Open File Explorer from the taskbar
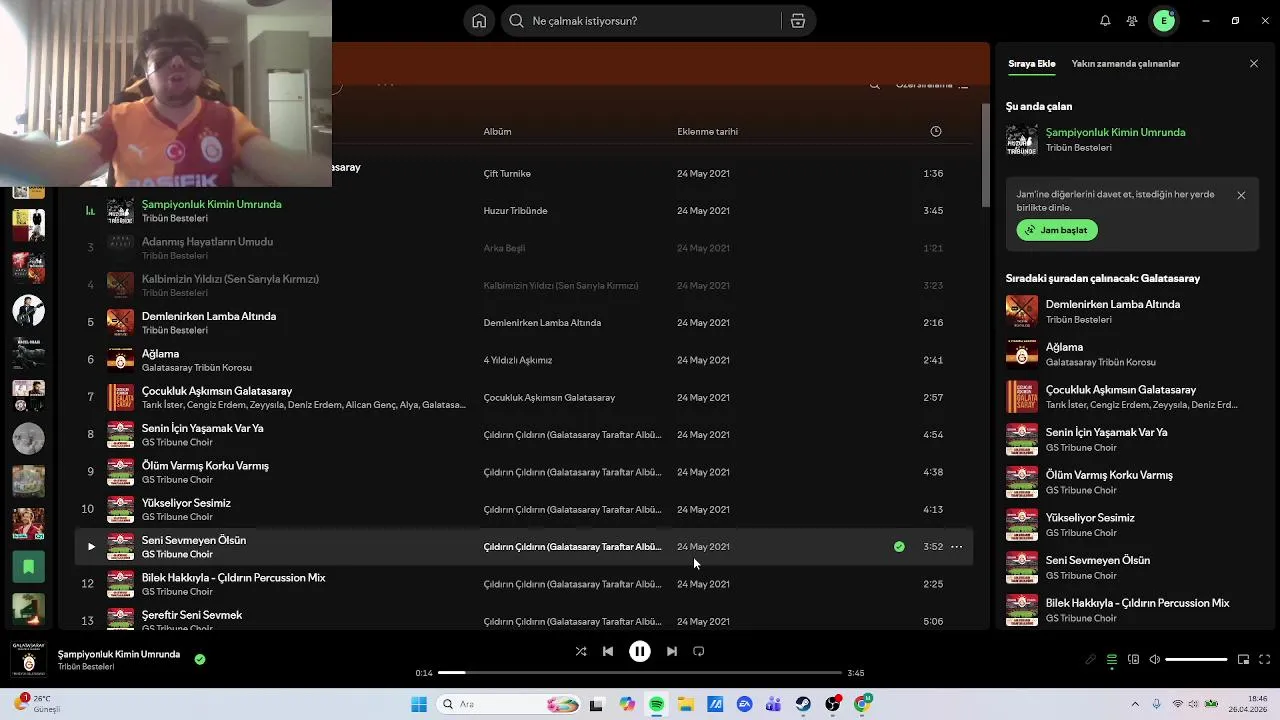1280x720 pixels. (686, 704)
